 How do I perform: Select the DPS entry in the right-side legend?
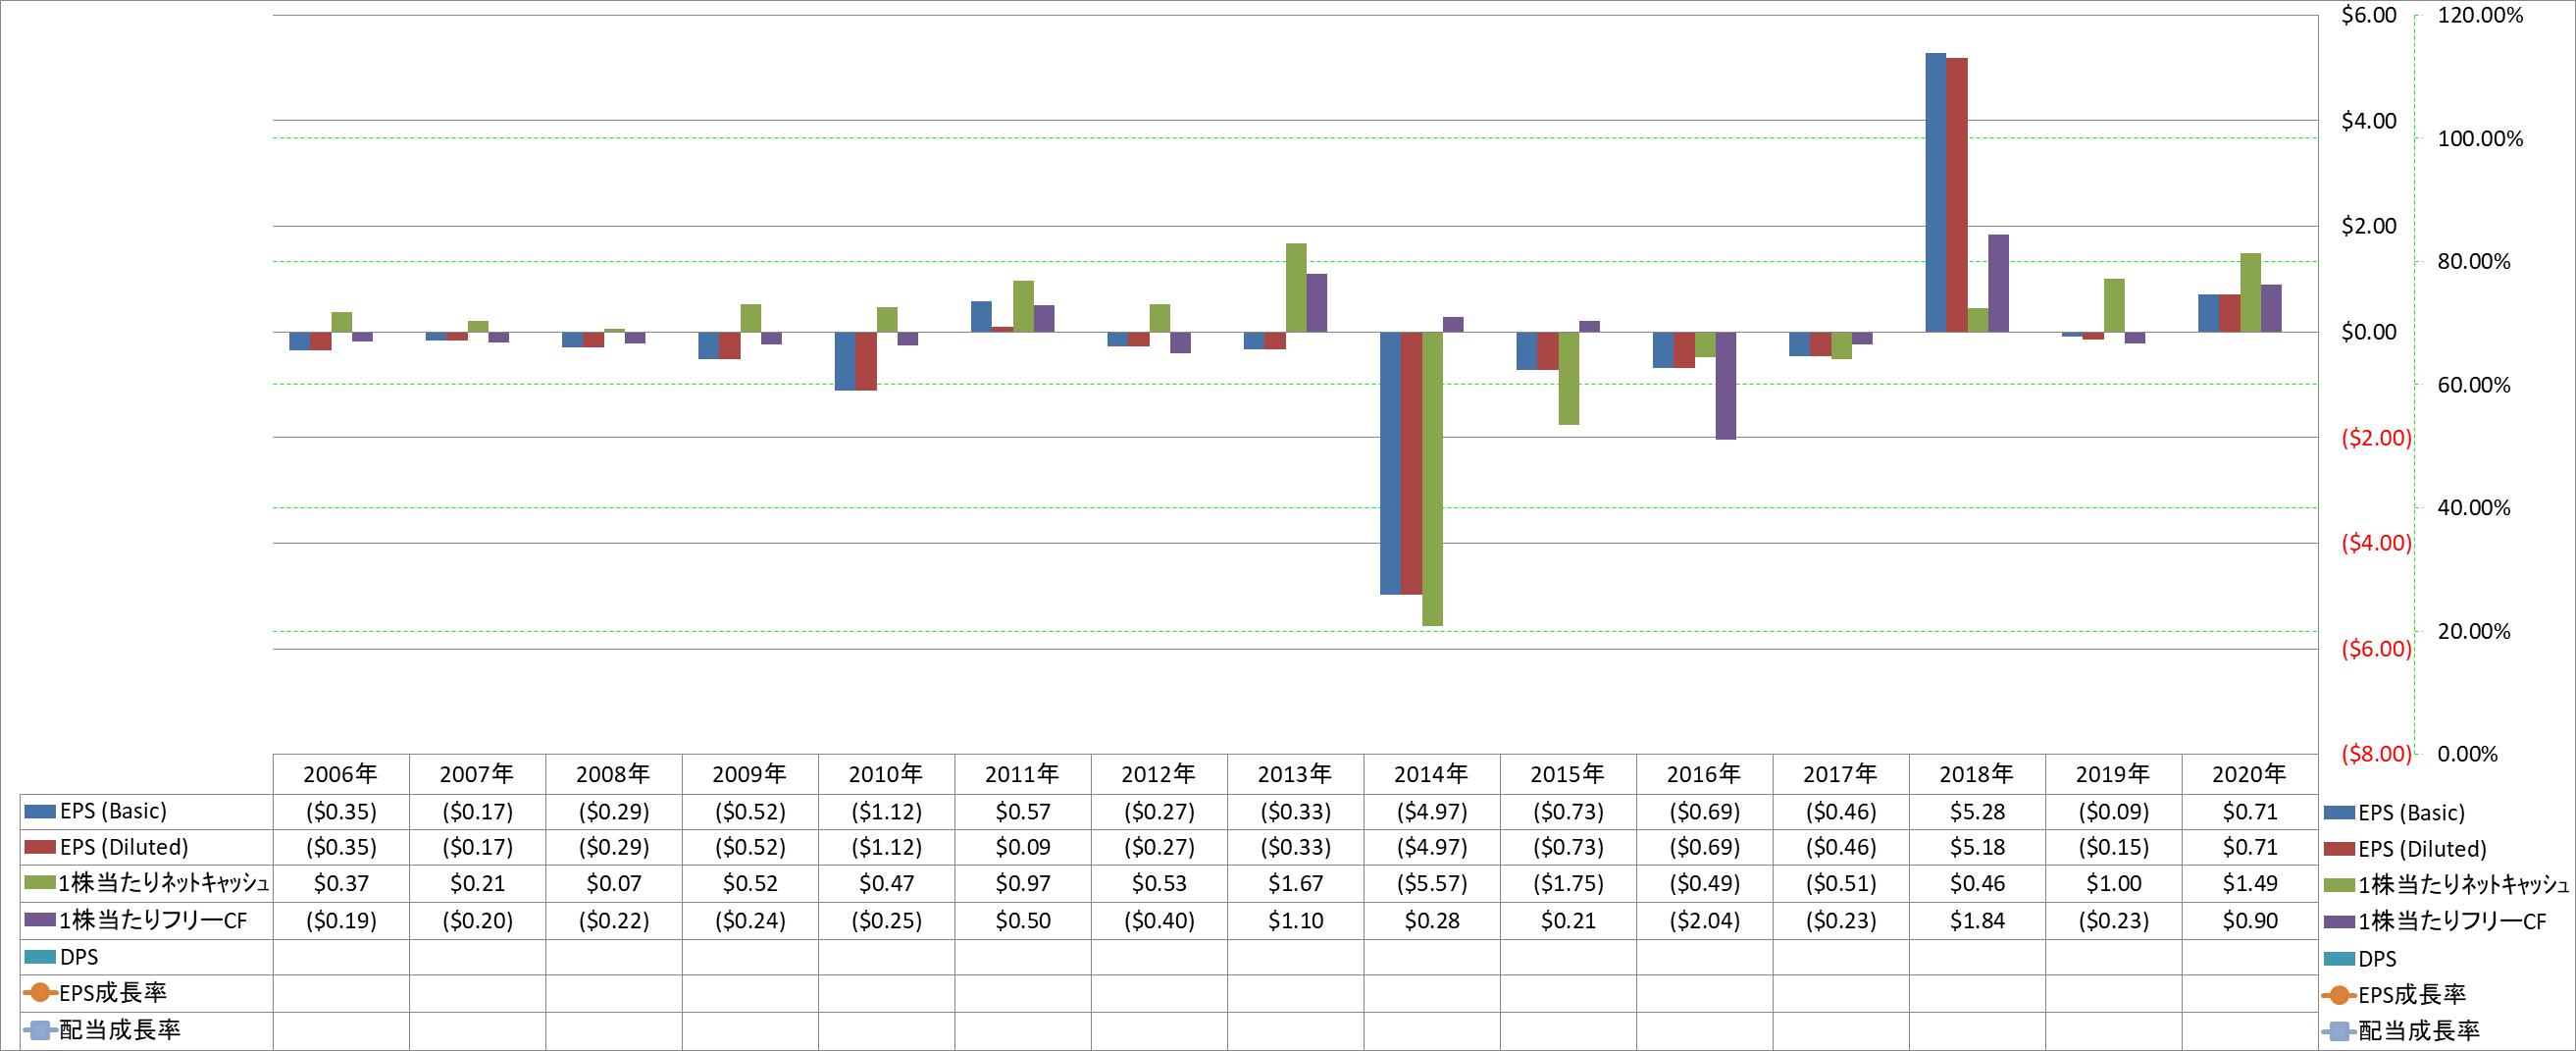[2361, 959]
